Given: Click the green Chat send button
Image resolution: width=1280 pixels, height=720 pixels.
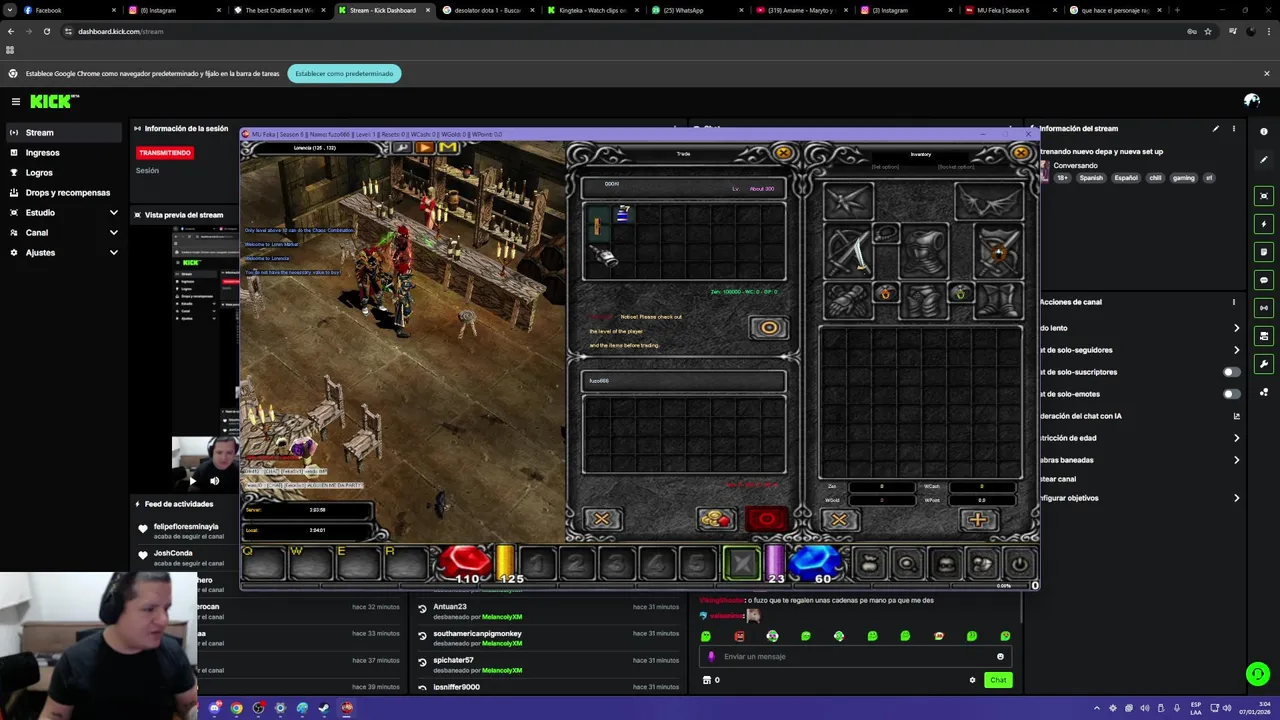Looking at the screenshot, I should [998, 680].
